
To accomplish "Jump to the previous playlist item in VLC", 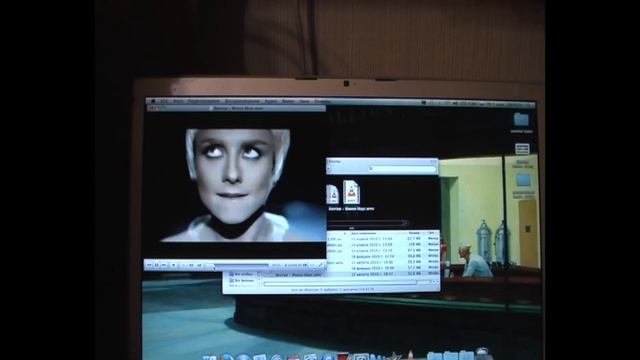I will 183,265.
